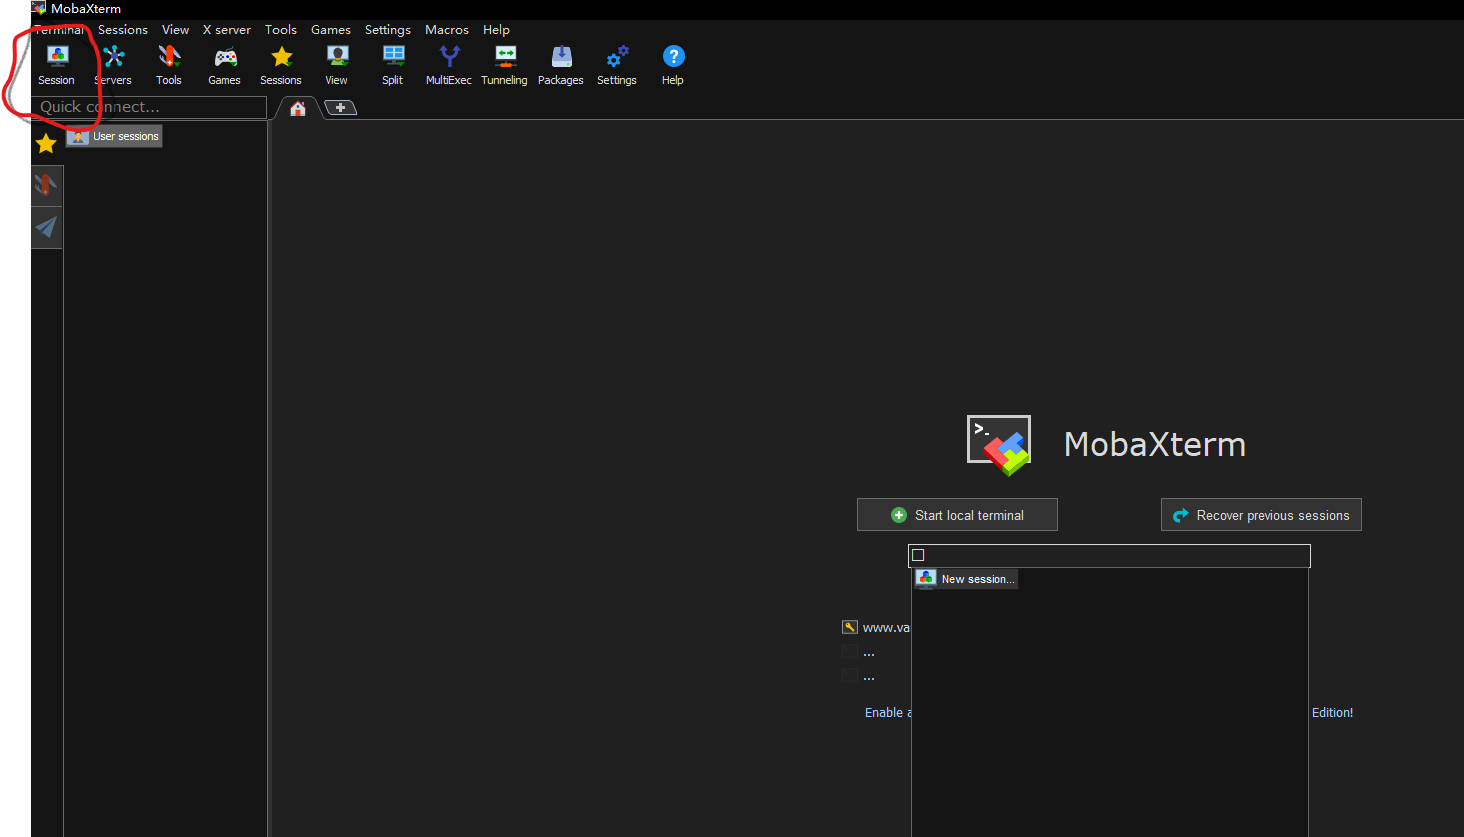Open the X server menu
The width and height of the screenshot is (1464, 837).
tap(227, 30)
